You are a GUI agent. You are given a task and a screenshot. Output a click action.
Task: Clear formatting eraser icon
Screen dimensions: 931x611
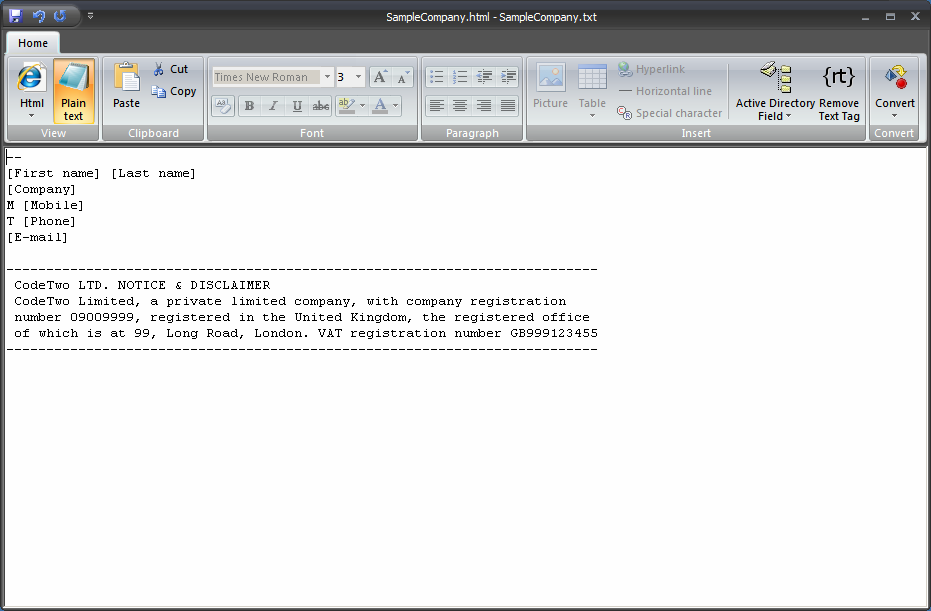(x=223, y=106)
